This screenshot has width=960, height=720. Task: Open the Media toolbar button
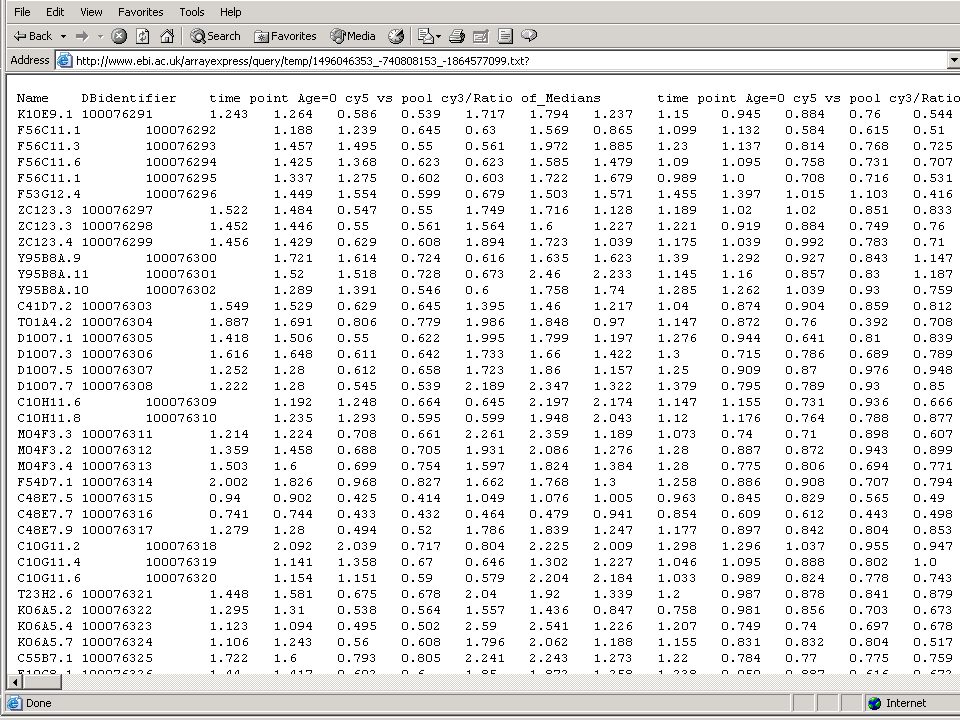point(353,36)
